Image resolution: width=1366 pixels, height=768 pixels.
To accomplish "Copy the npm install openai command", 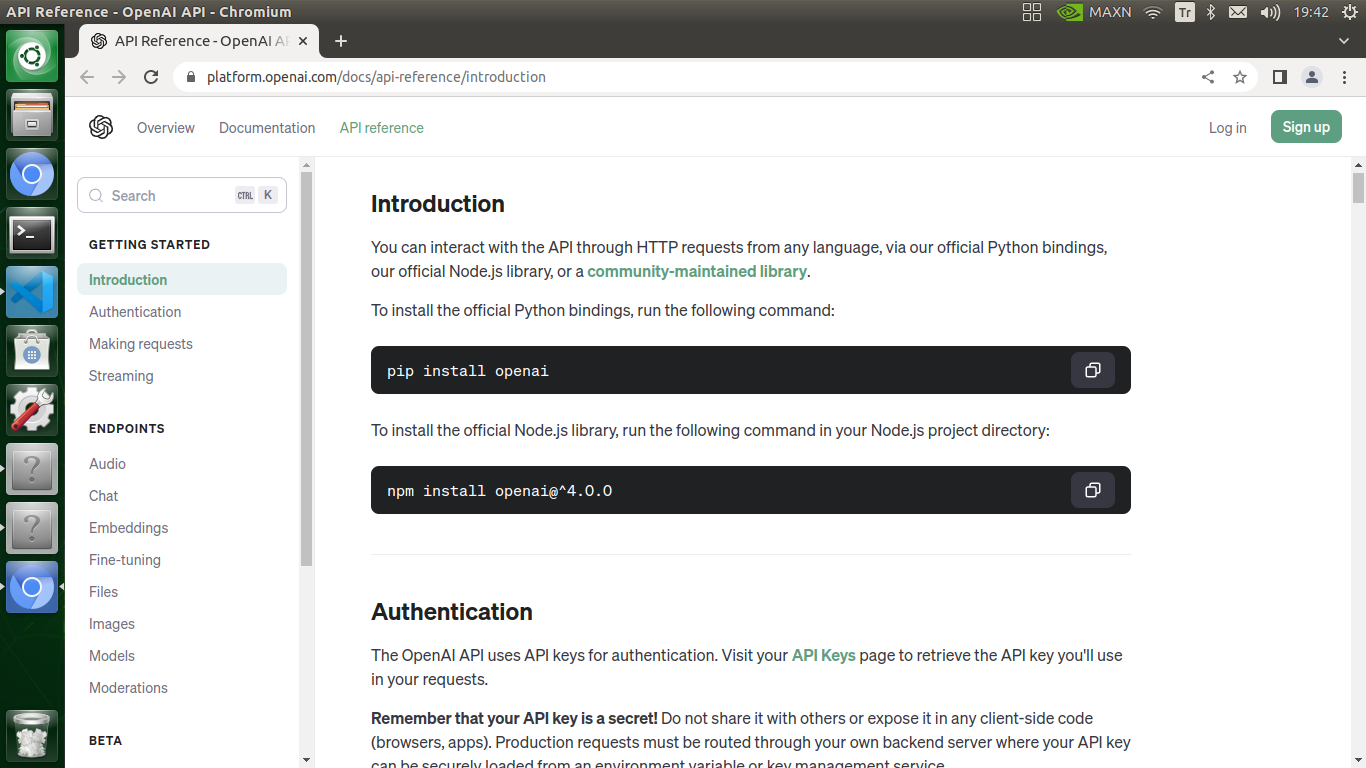I will click(x=1093, y=490).
